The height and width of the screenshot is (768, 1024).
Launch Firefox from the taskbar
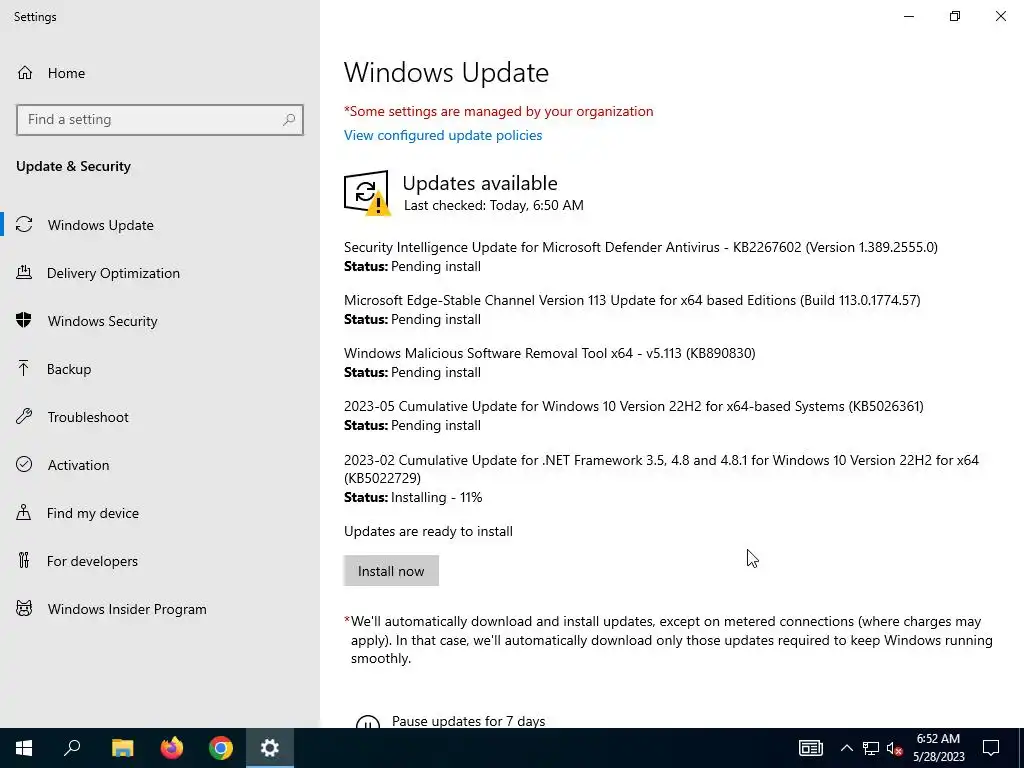coord(172,748)
